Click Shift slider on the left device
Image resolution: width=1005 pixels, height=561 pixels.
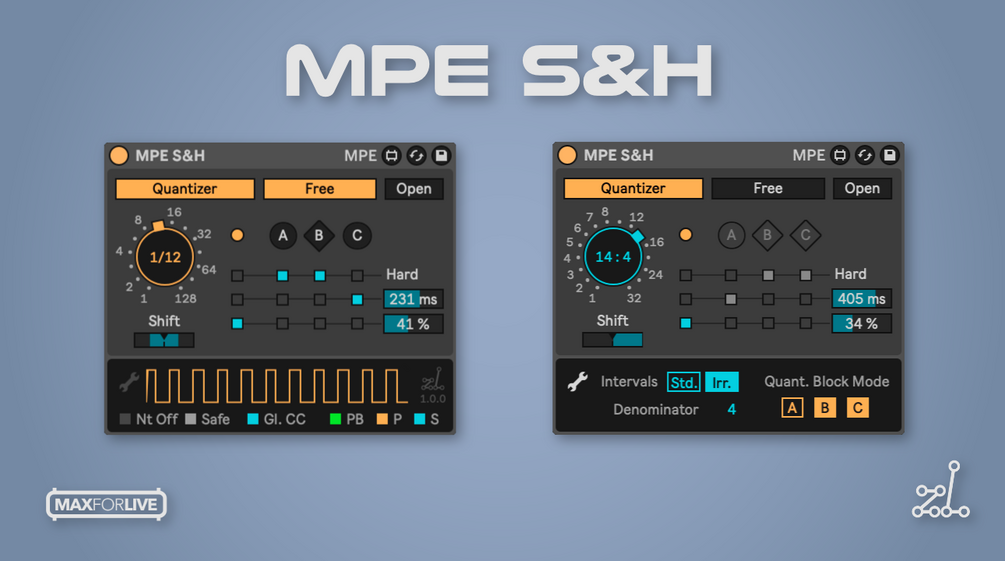[x=164, y=340]
